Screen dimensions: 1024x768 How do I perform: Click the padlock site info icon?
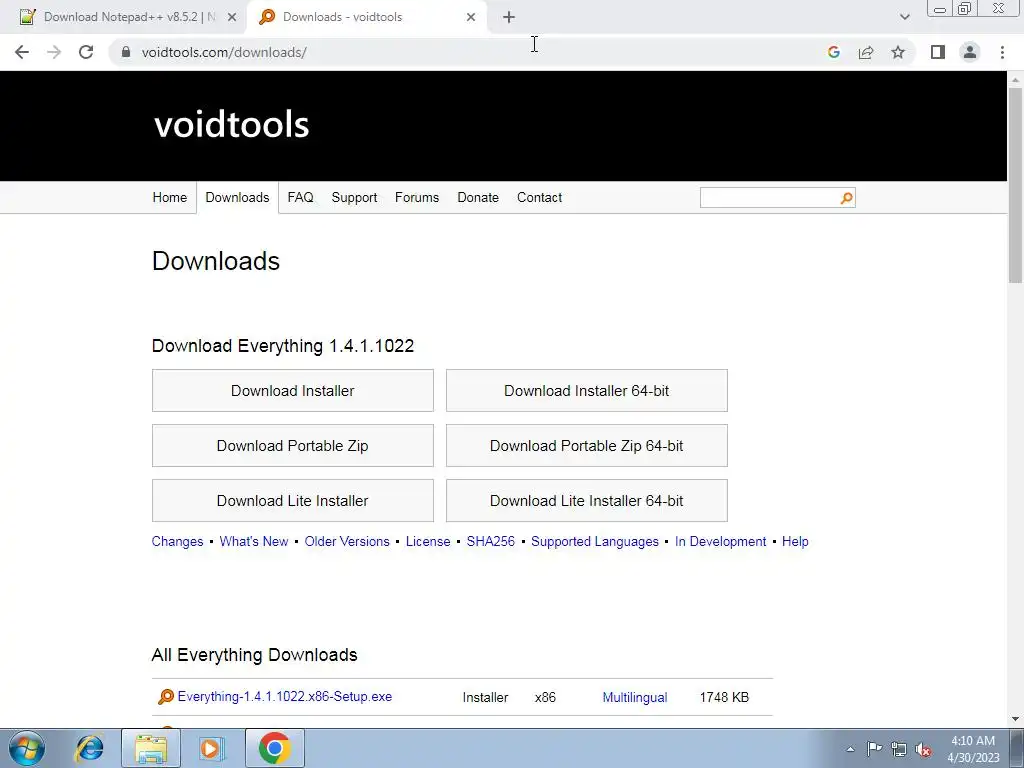pyautogui.click(x=127, y=52)
